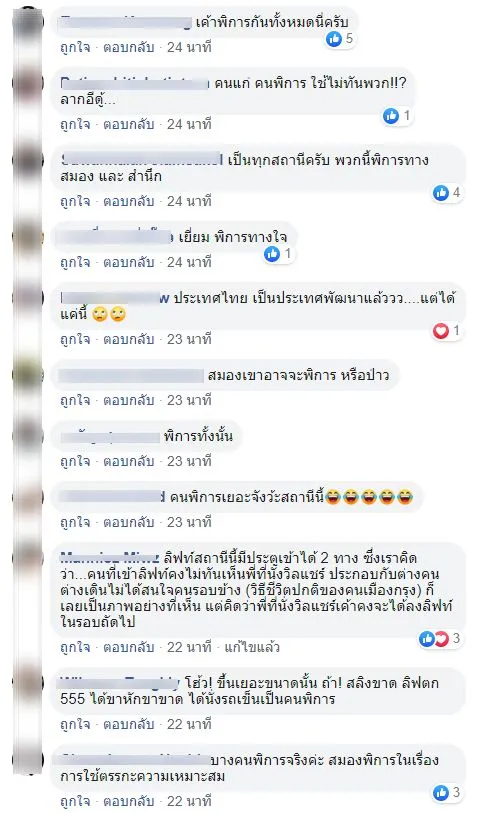This screenshot has width=500, height=813.
Task: Like the พิการทั้งนั้น comment
Action: 75,461
